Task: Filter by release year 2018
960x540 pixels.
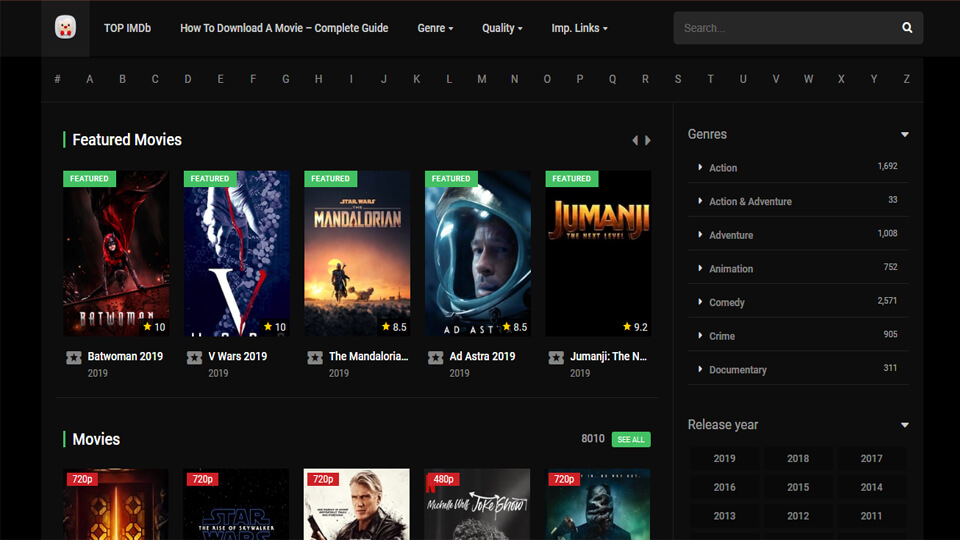Action: 798,459
